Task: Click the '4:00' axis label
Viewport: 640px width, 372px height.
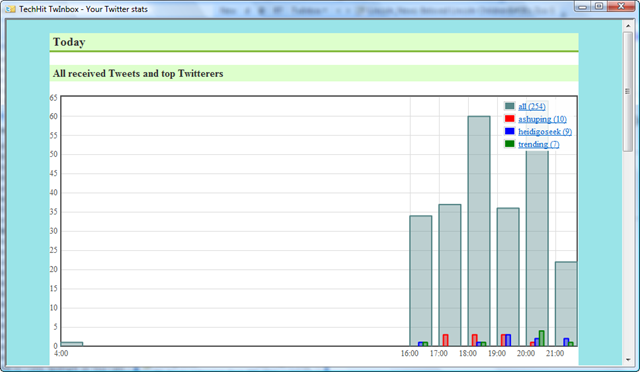Action: click(61, 353)
